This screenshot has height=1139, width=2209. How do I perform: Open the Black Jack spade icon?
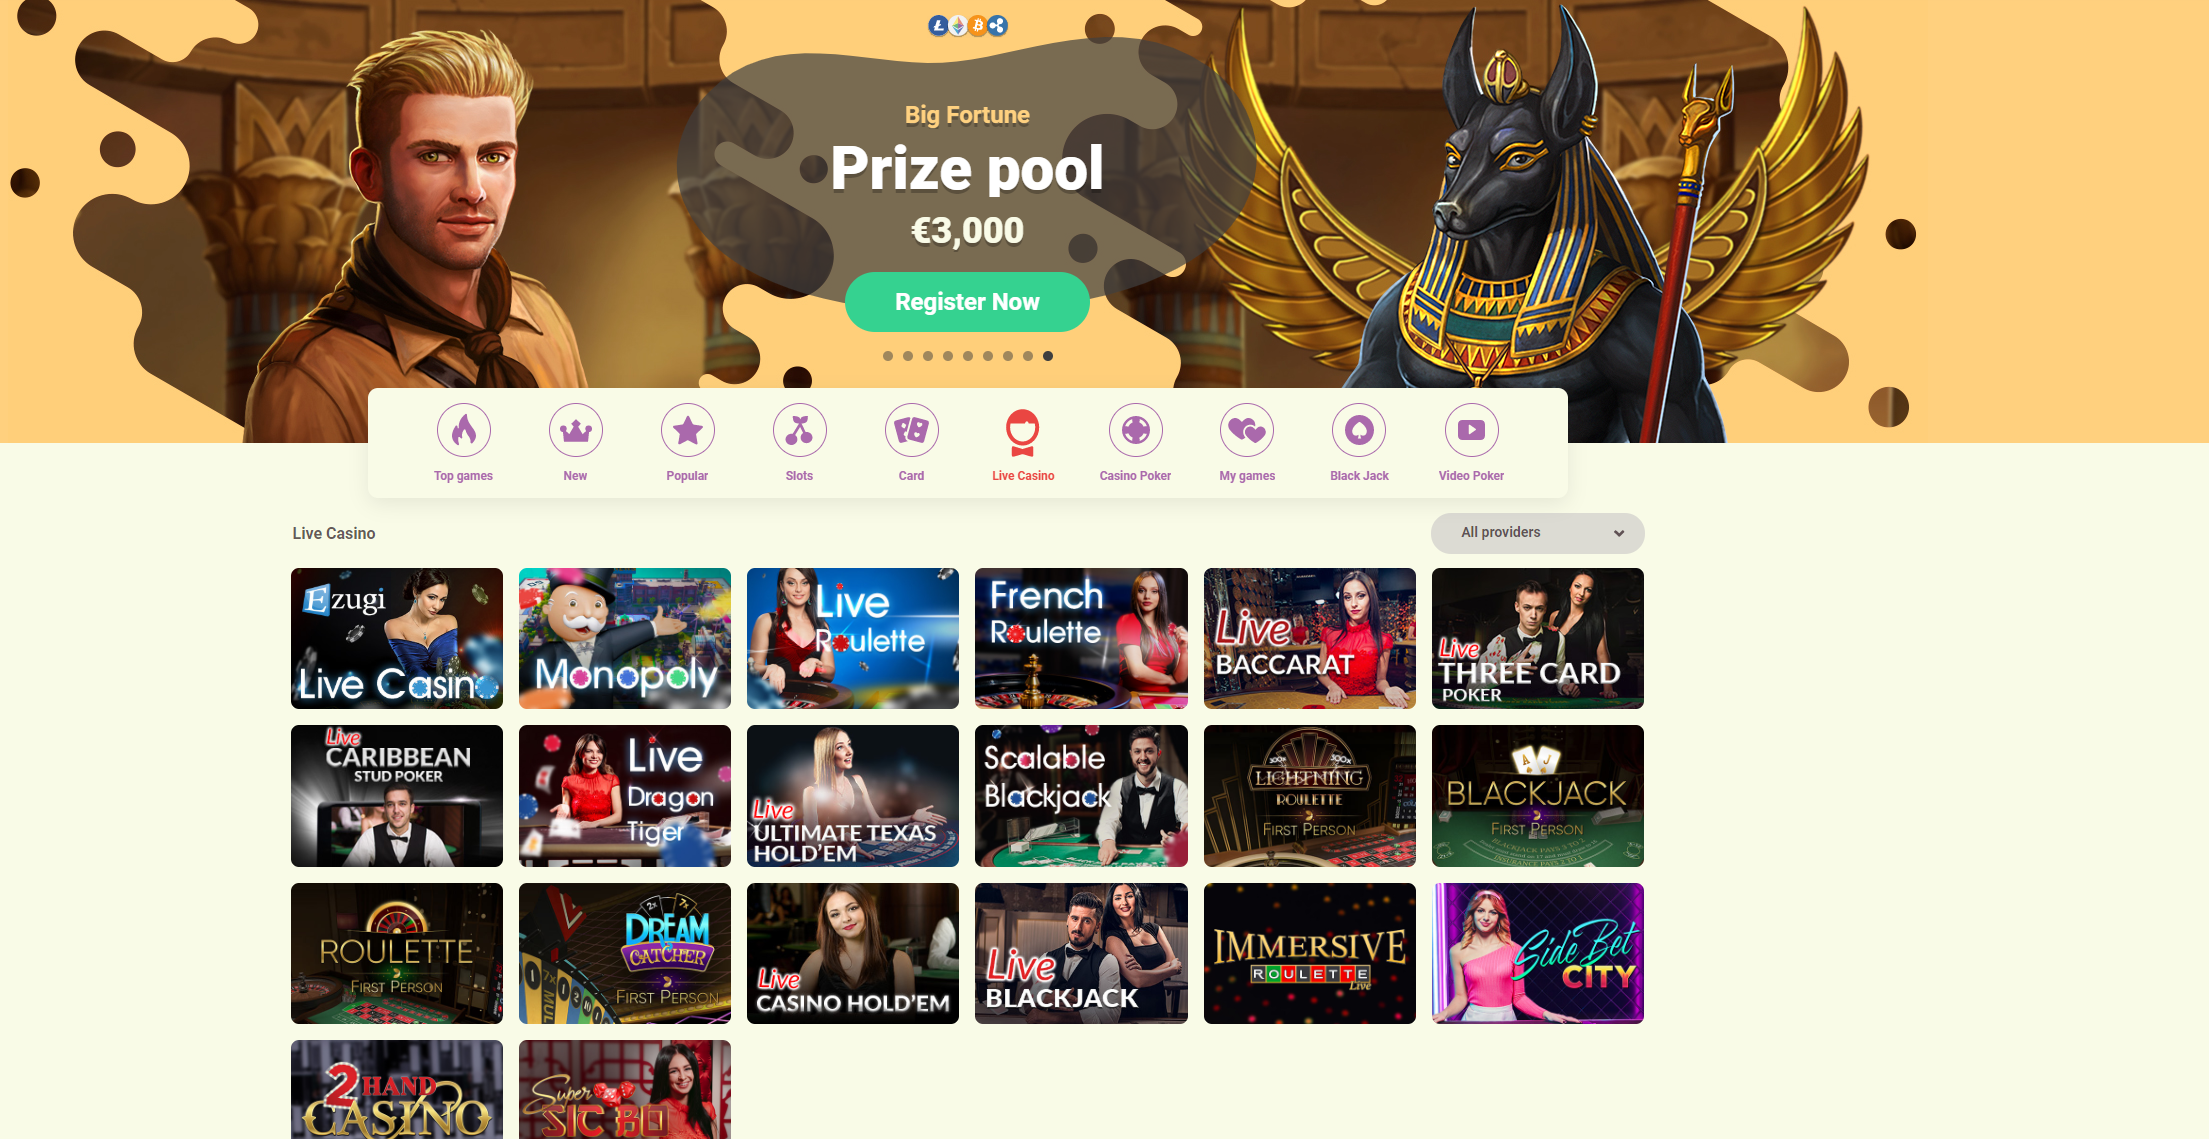coord(1359,431)
